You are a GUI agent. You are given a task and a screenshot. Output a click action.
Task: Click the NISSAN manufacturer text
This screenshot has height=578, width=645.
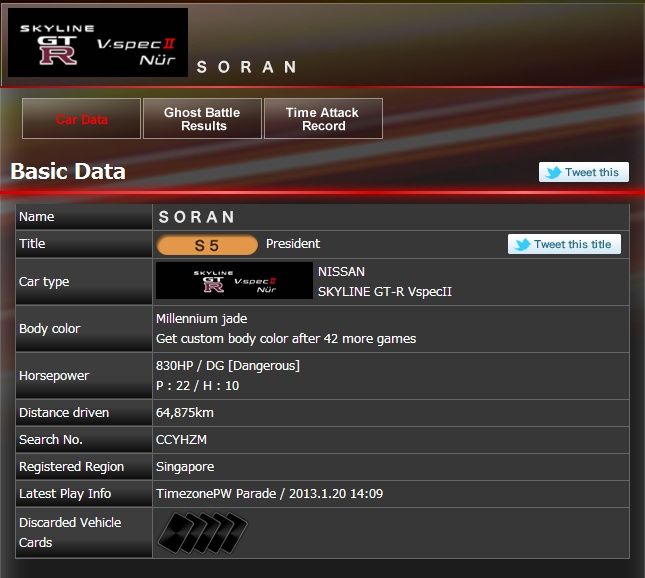click(341, 272)
